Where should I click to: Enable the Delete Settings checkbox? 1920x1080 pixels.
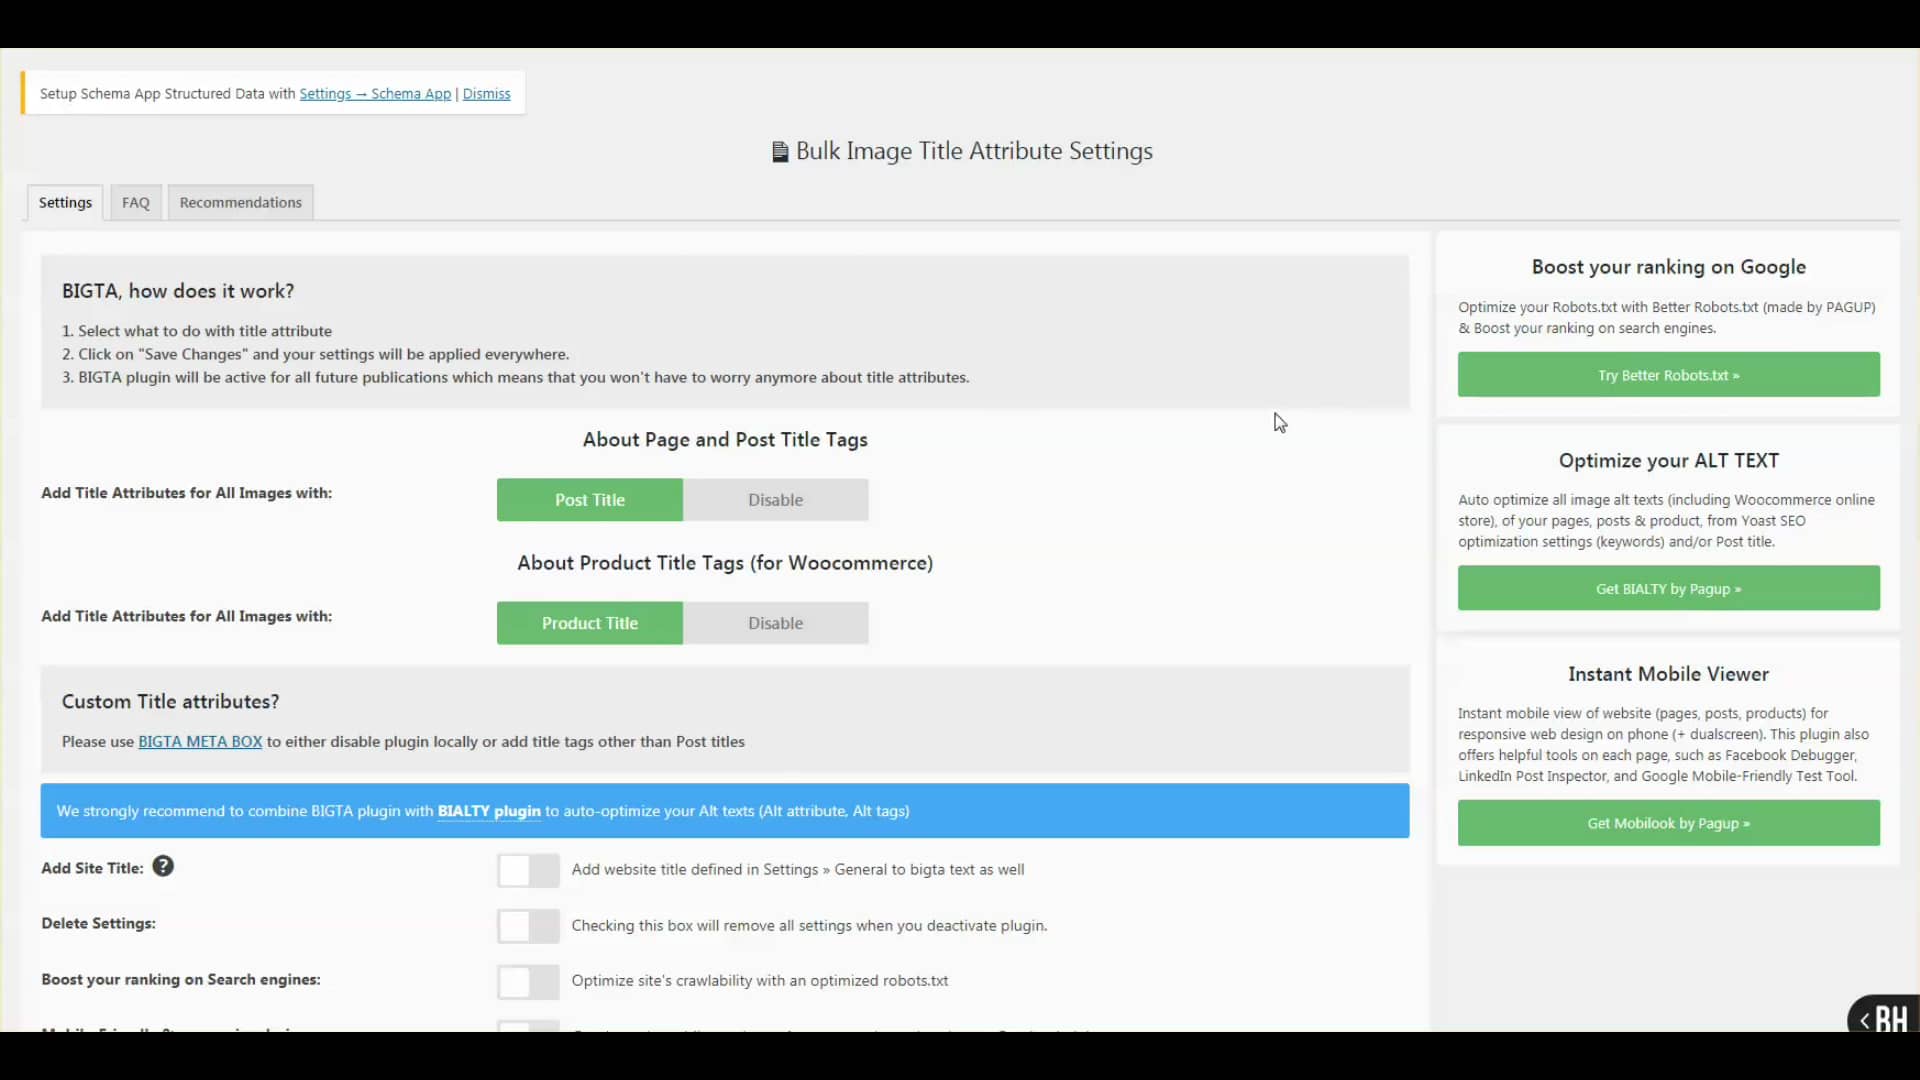[528, 926]
